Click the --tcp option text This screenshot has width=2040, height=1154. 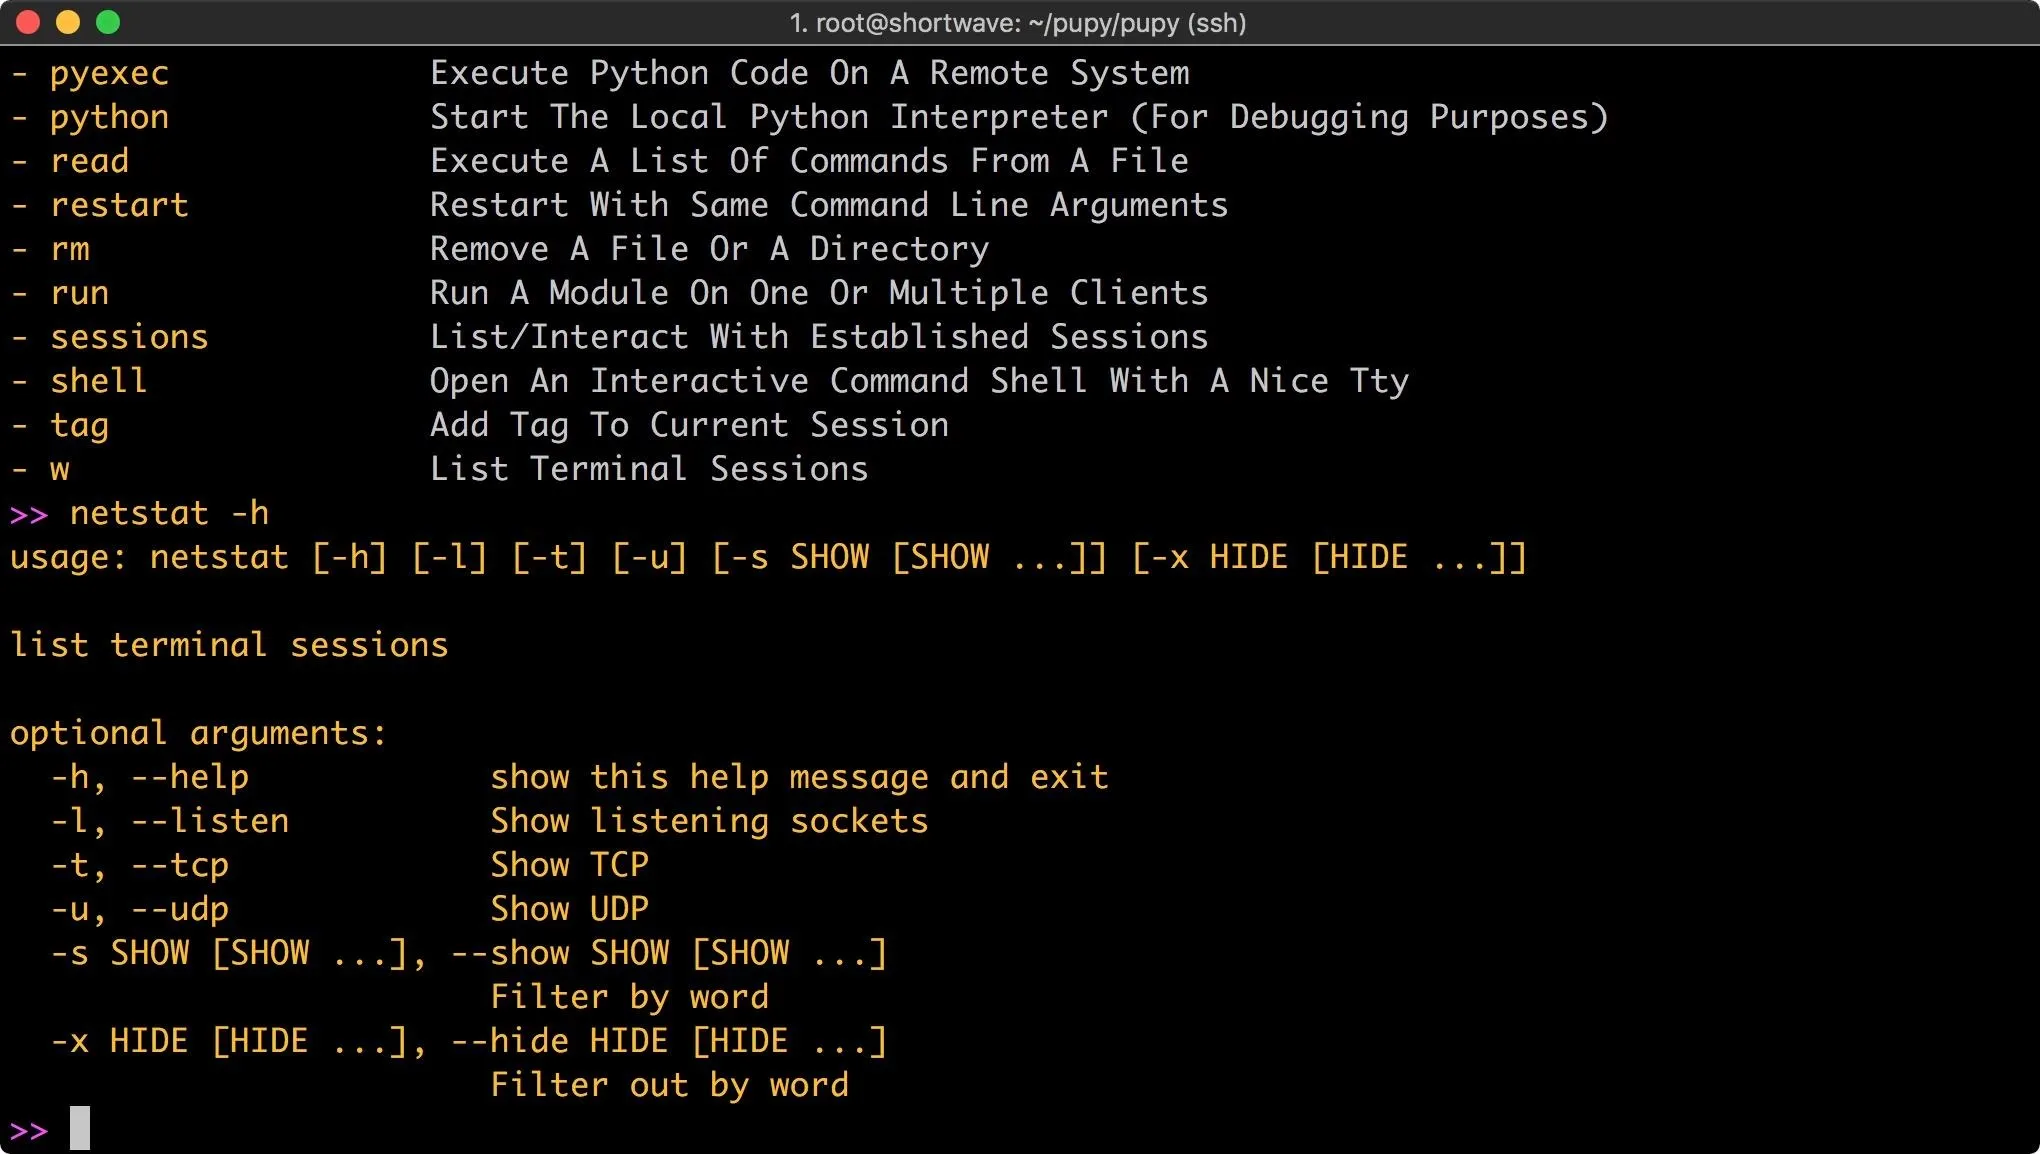pyautogui.click(x=180, y=865)
